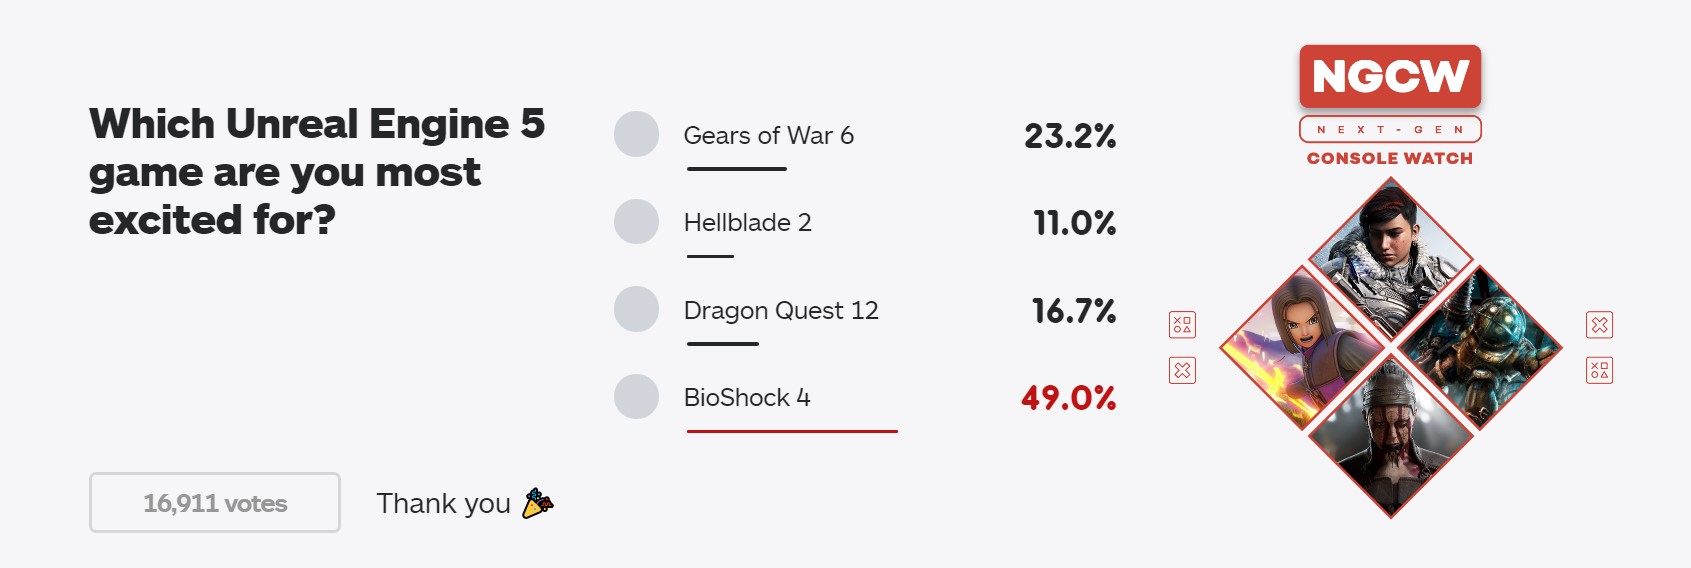The width and height of the screenshot is (1691, 568).
Task: Choose the Hellblade 2 radio option
Action: point(636,221)
